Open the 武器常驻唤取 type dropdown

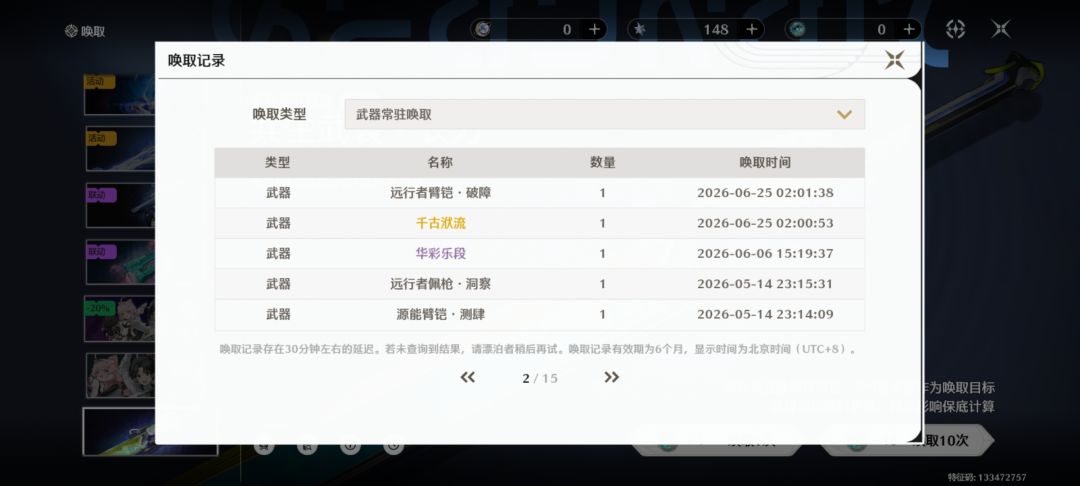click(605, 114)
